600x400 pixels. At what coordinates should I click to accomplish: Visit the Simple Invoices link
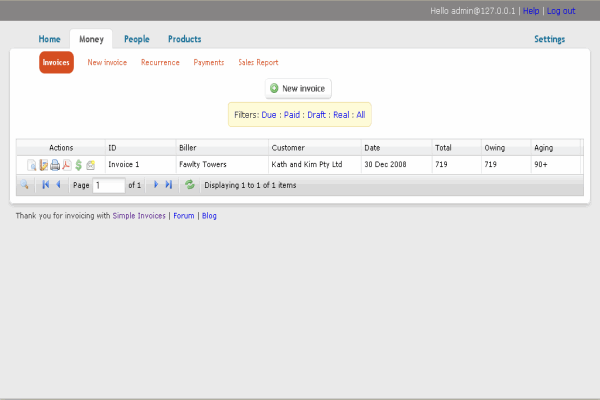point(139,216)
